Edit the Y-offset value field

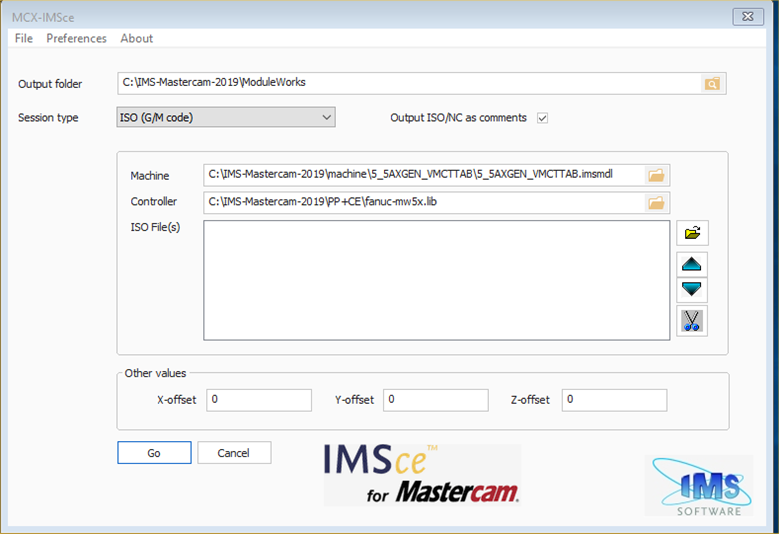(436, 400)
